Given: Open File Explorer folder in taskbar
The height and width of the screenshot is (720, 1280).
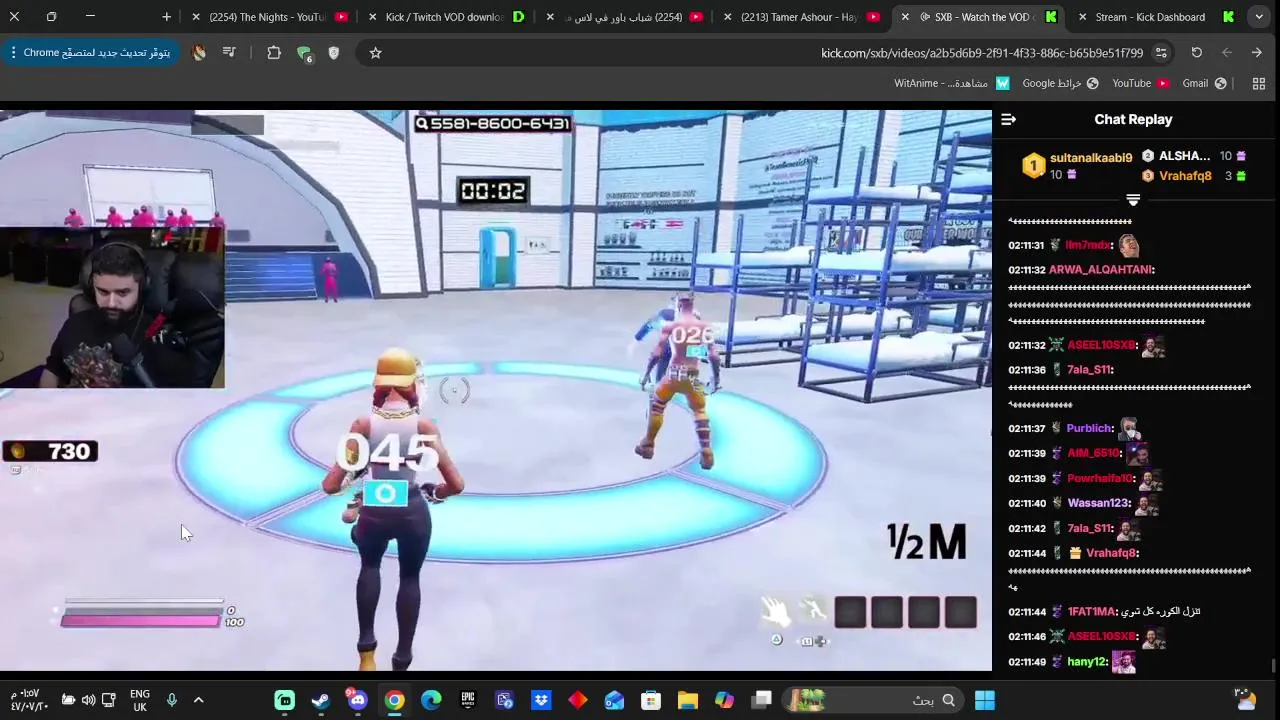Looking at the screenshot, I should [x=688, y=700].
